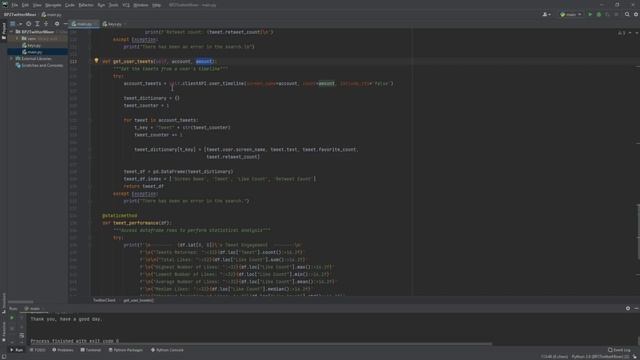Viewport: 640px width, 360px height.
Task: Open the Refactor menu
Action: [86, 5]
